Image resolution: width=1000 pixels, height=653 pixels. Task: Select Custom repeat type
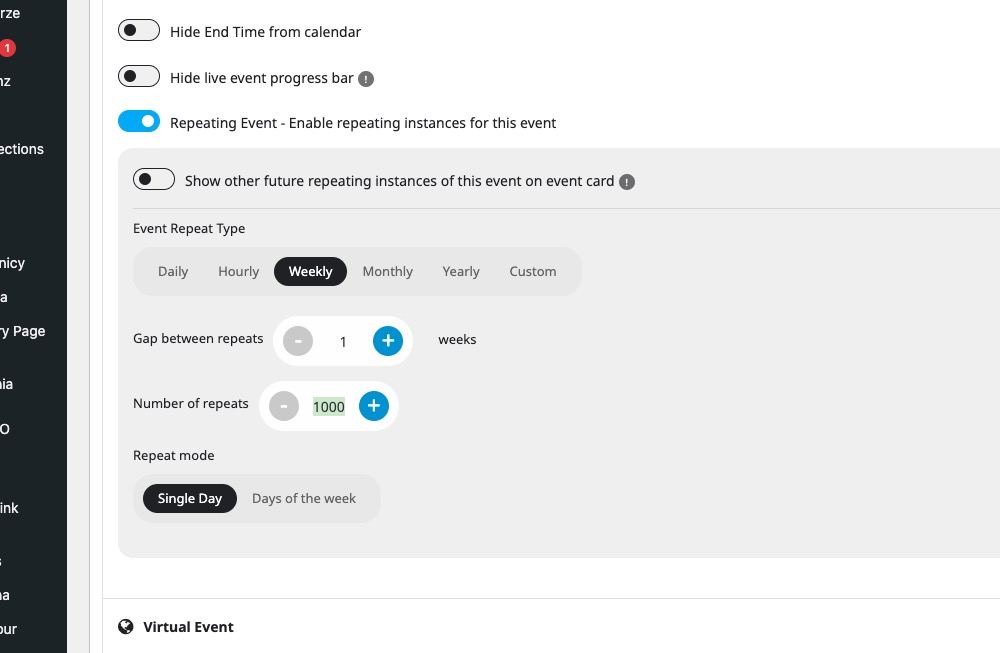pos(533,272)
